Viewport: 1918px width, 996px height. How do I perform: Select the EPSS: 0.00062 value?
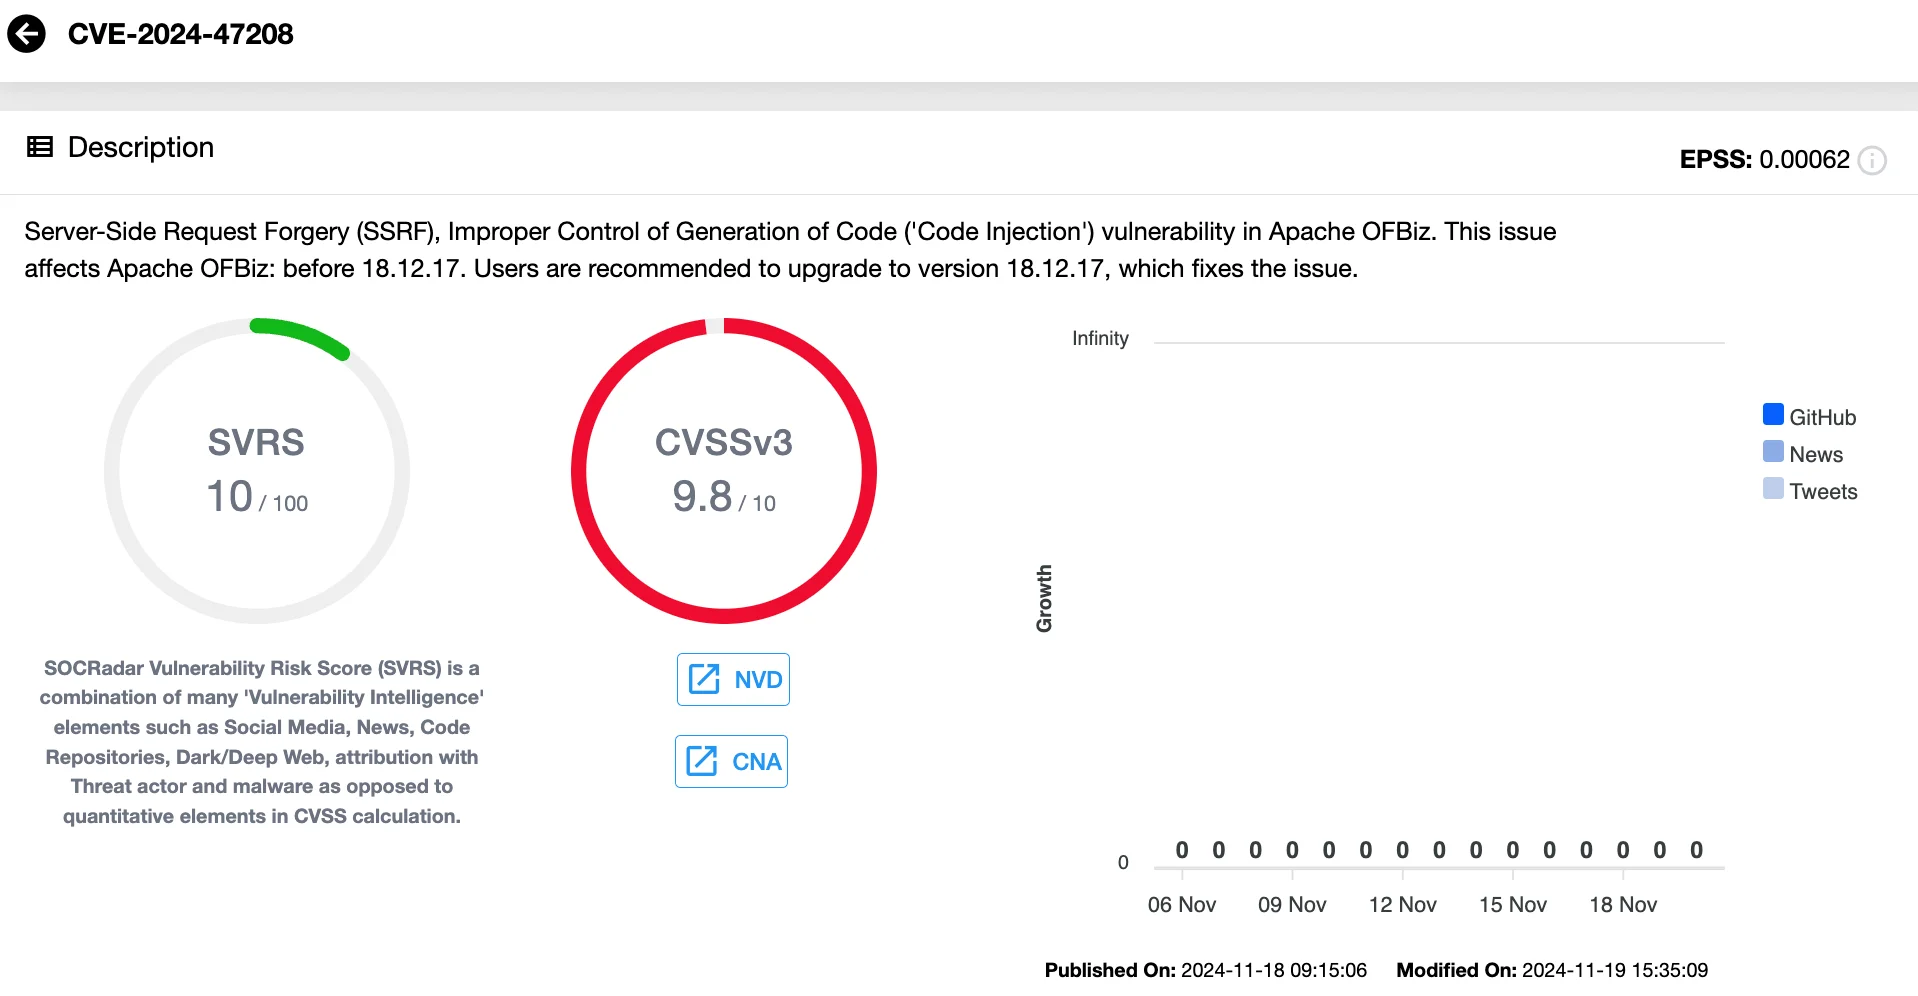click(1765, 160)
